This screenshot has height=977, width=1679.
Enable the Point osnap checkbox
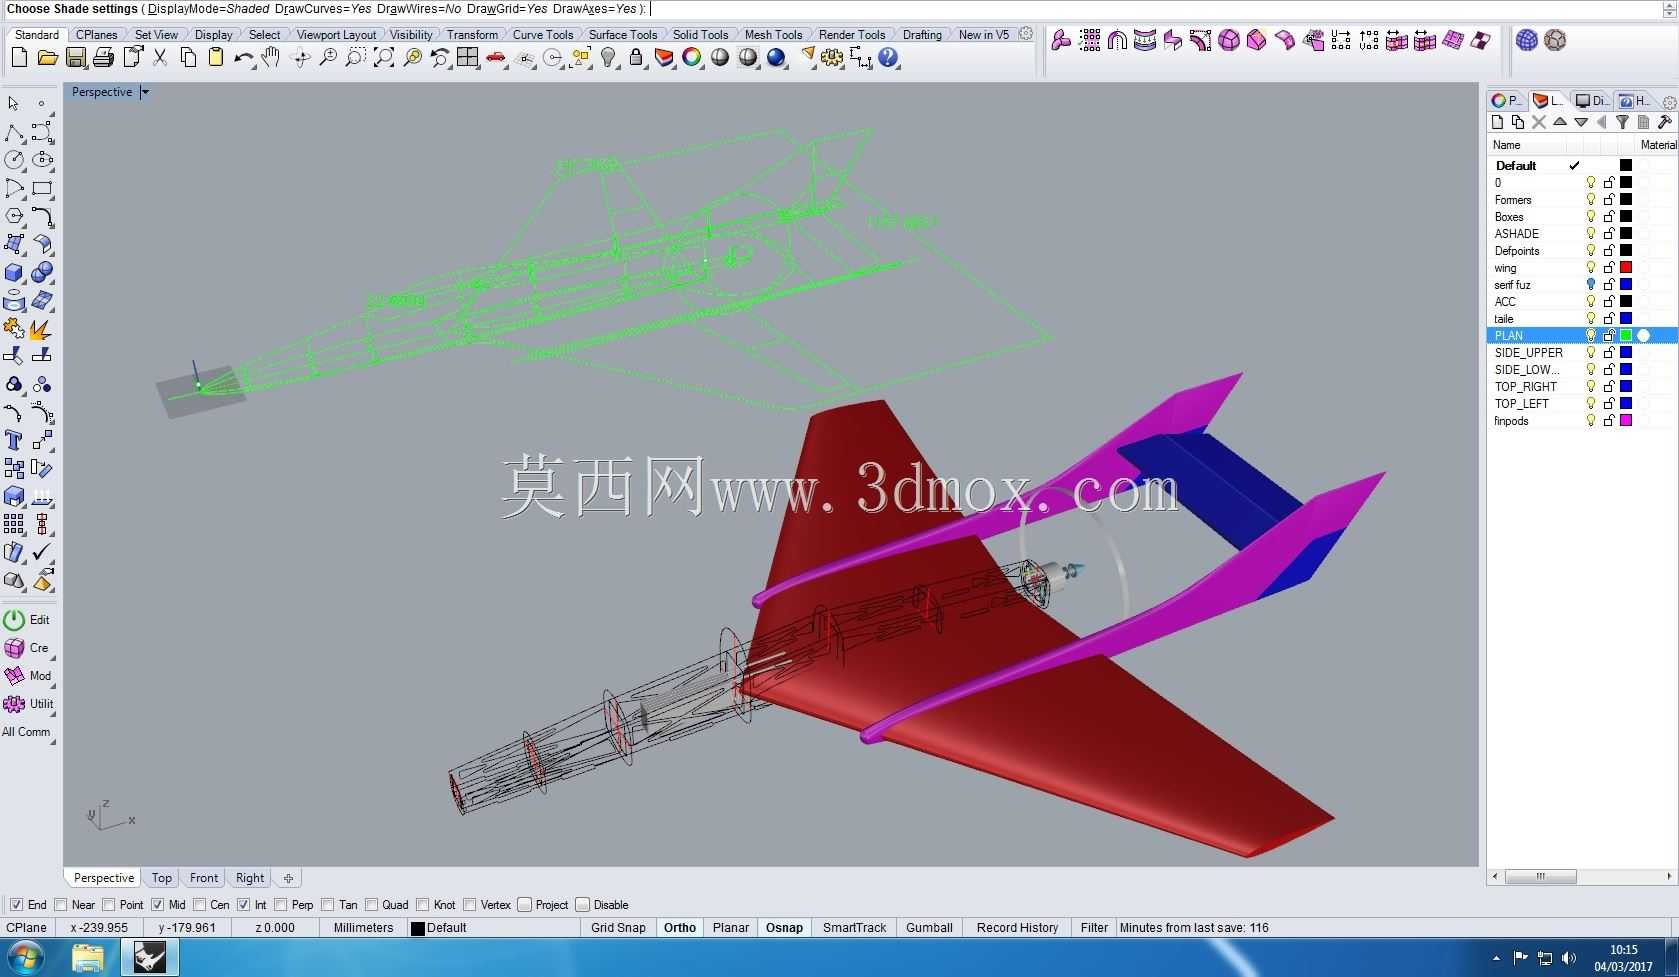click(x=110, y=905)
